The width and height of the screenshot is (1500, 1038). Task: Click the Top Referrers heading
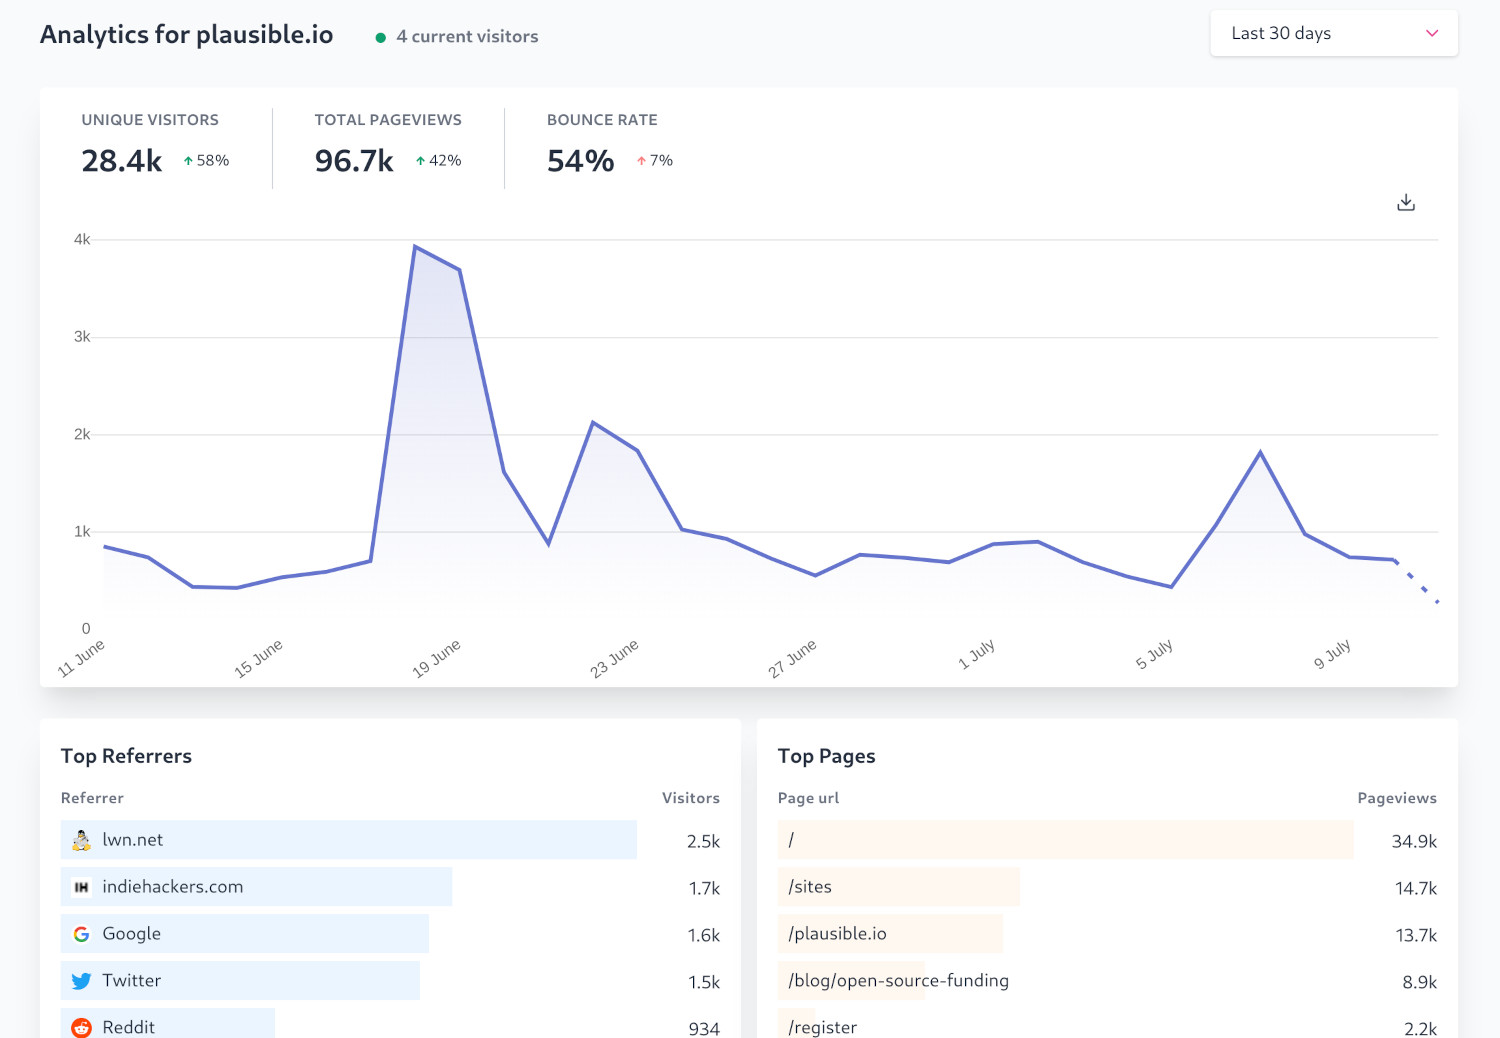tap(126, 756)
